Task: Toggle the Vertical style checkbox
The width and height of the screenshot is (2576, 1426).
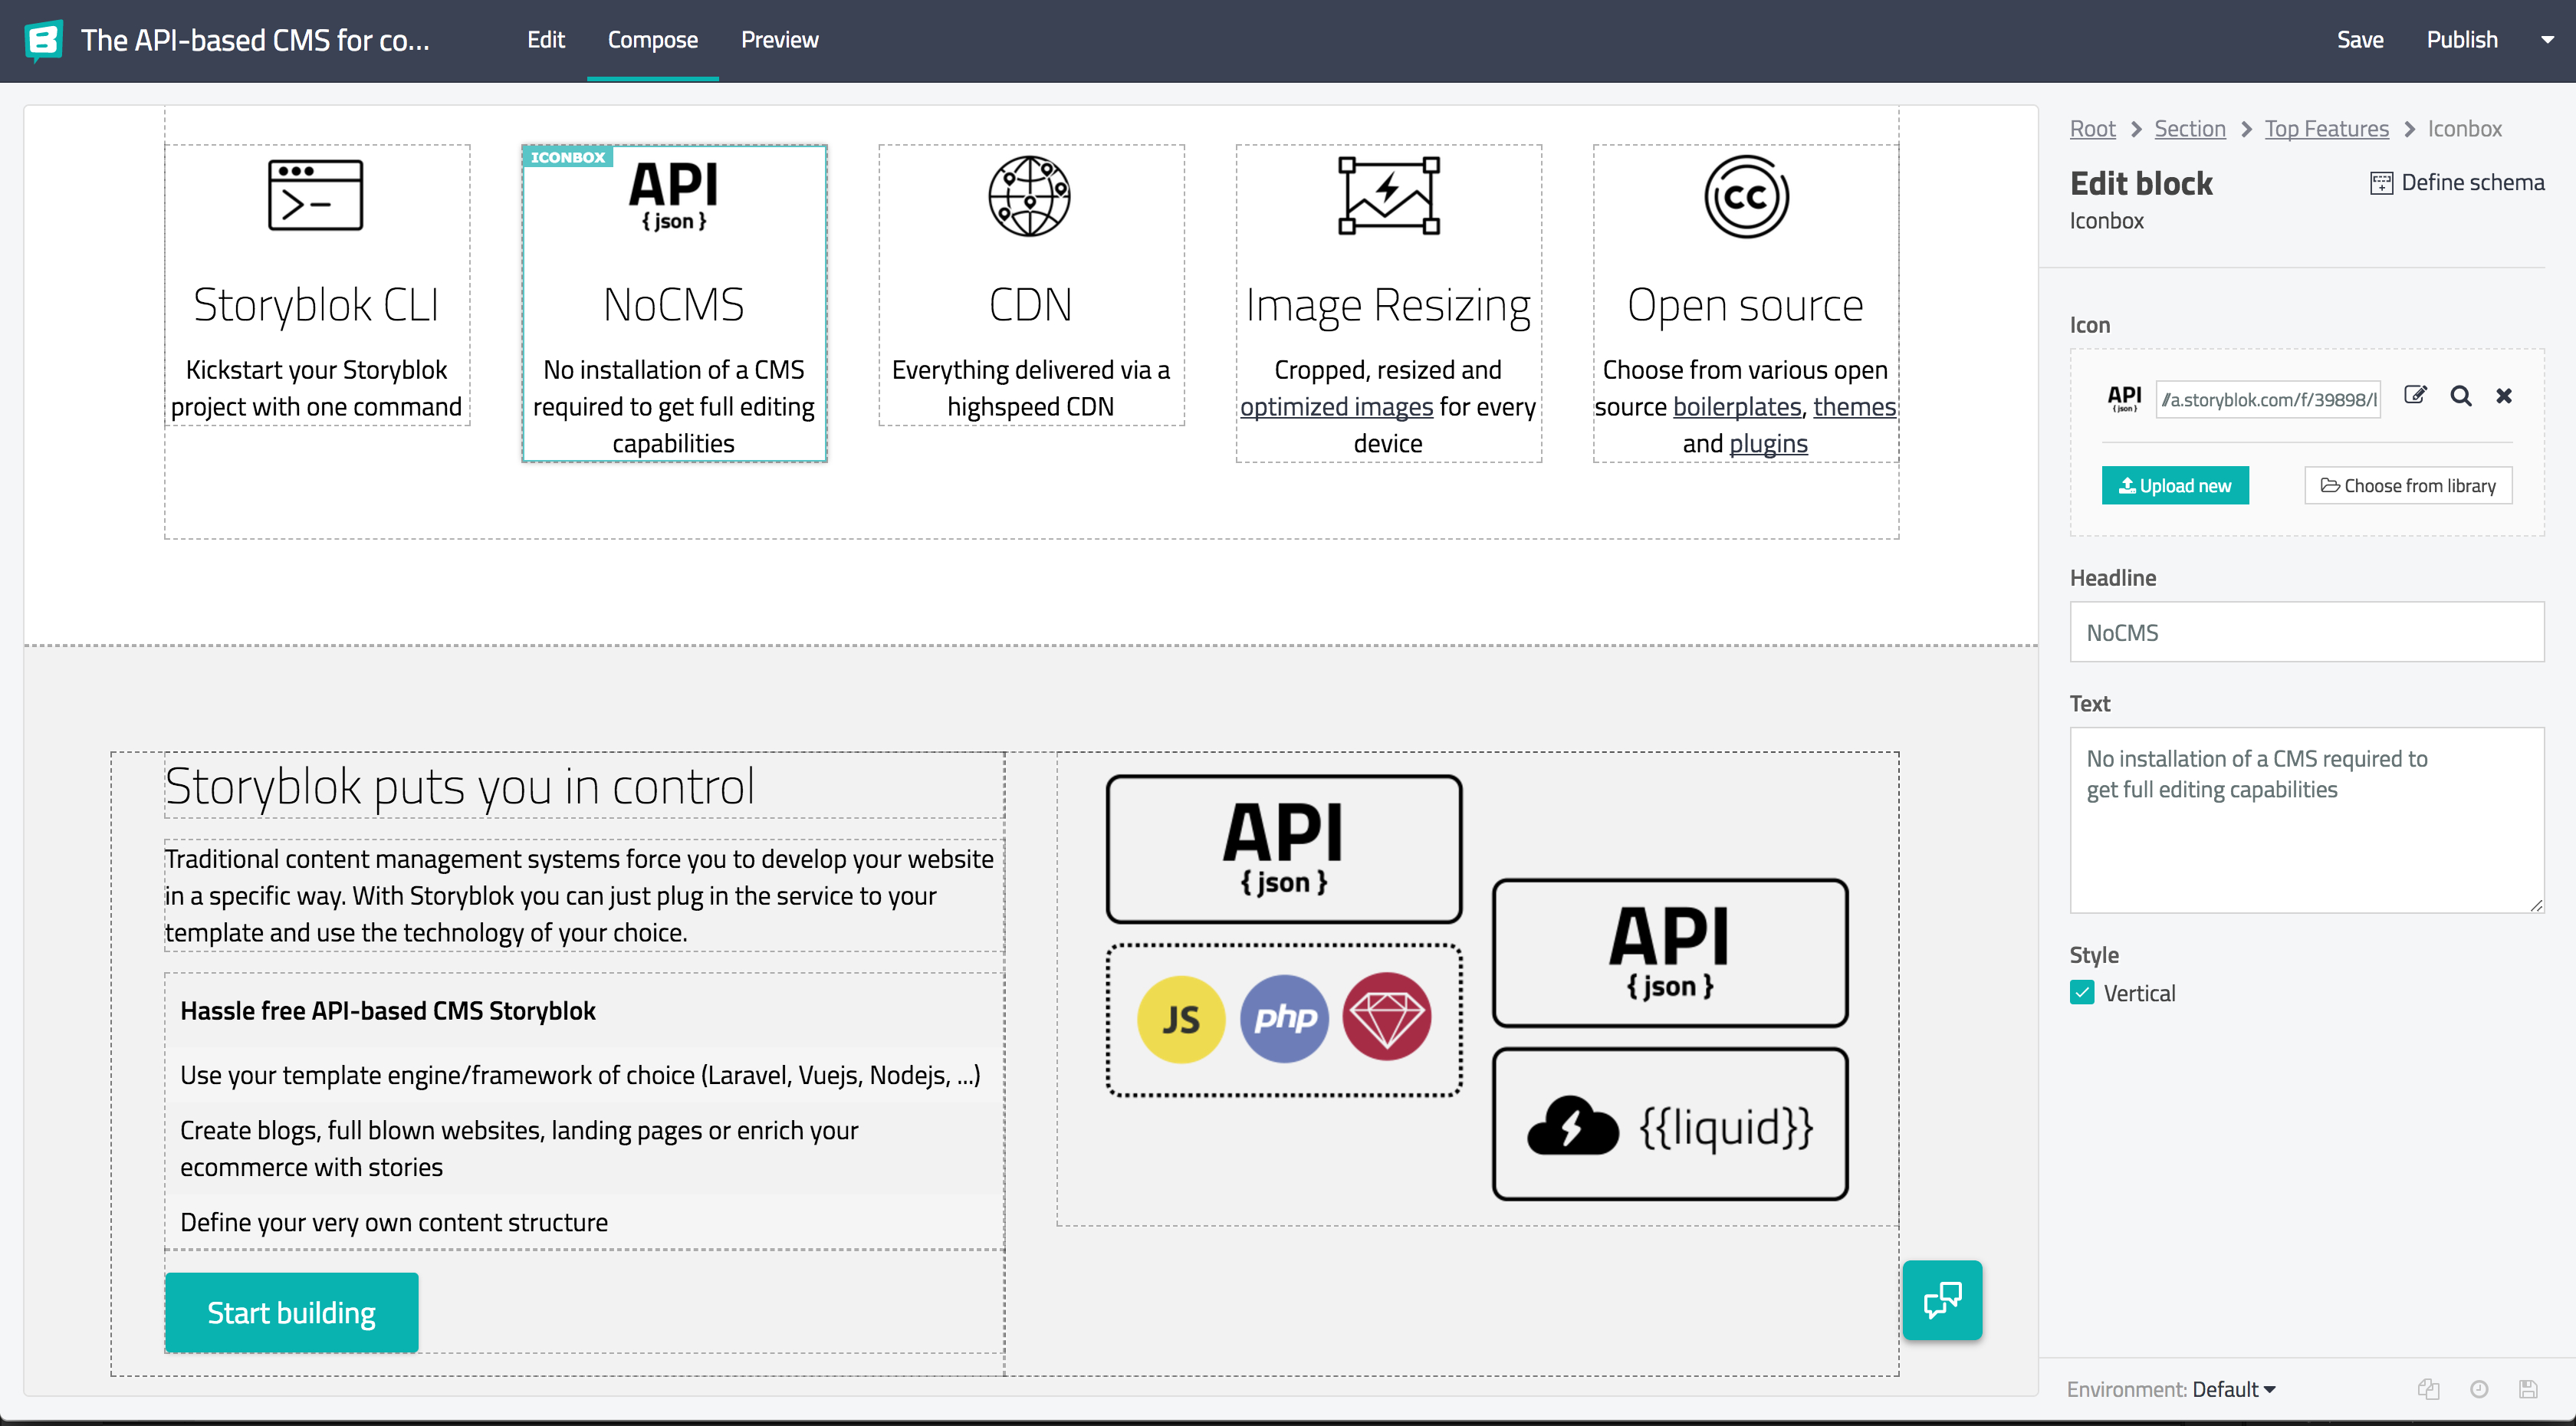Action: coord(2081,992)
